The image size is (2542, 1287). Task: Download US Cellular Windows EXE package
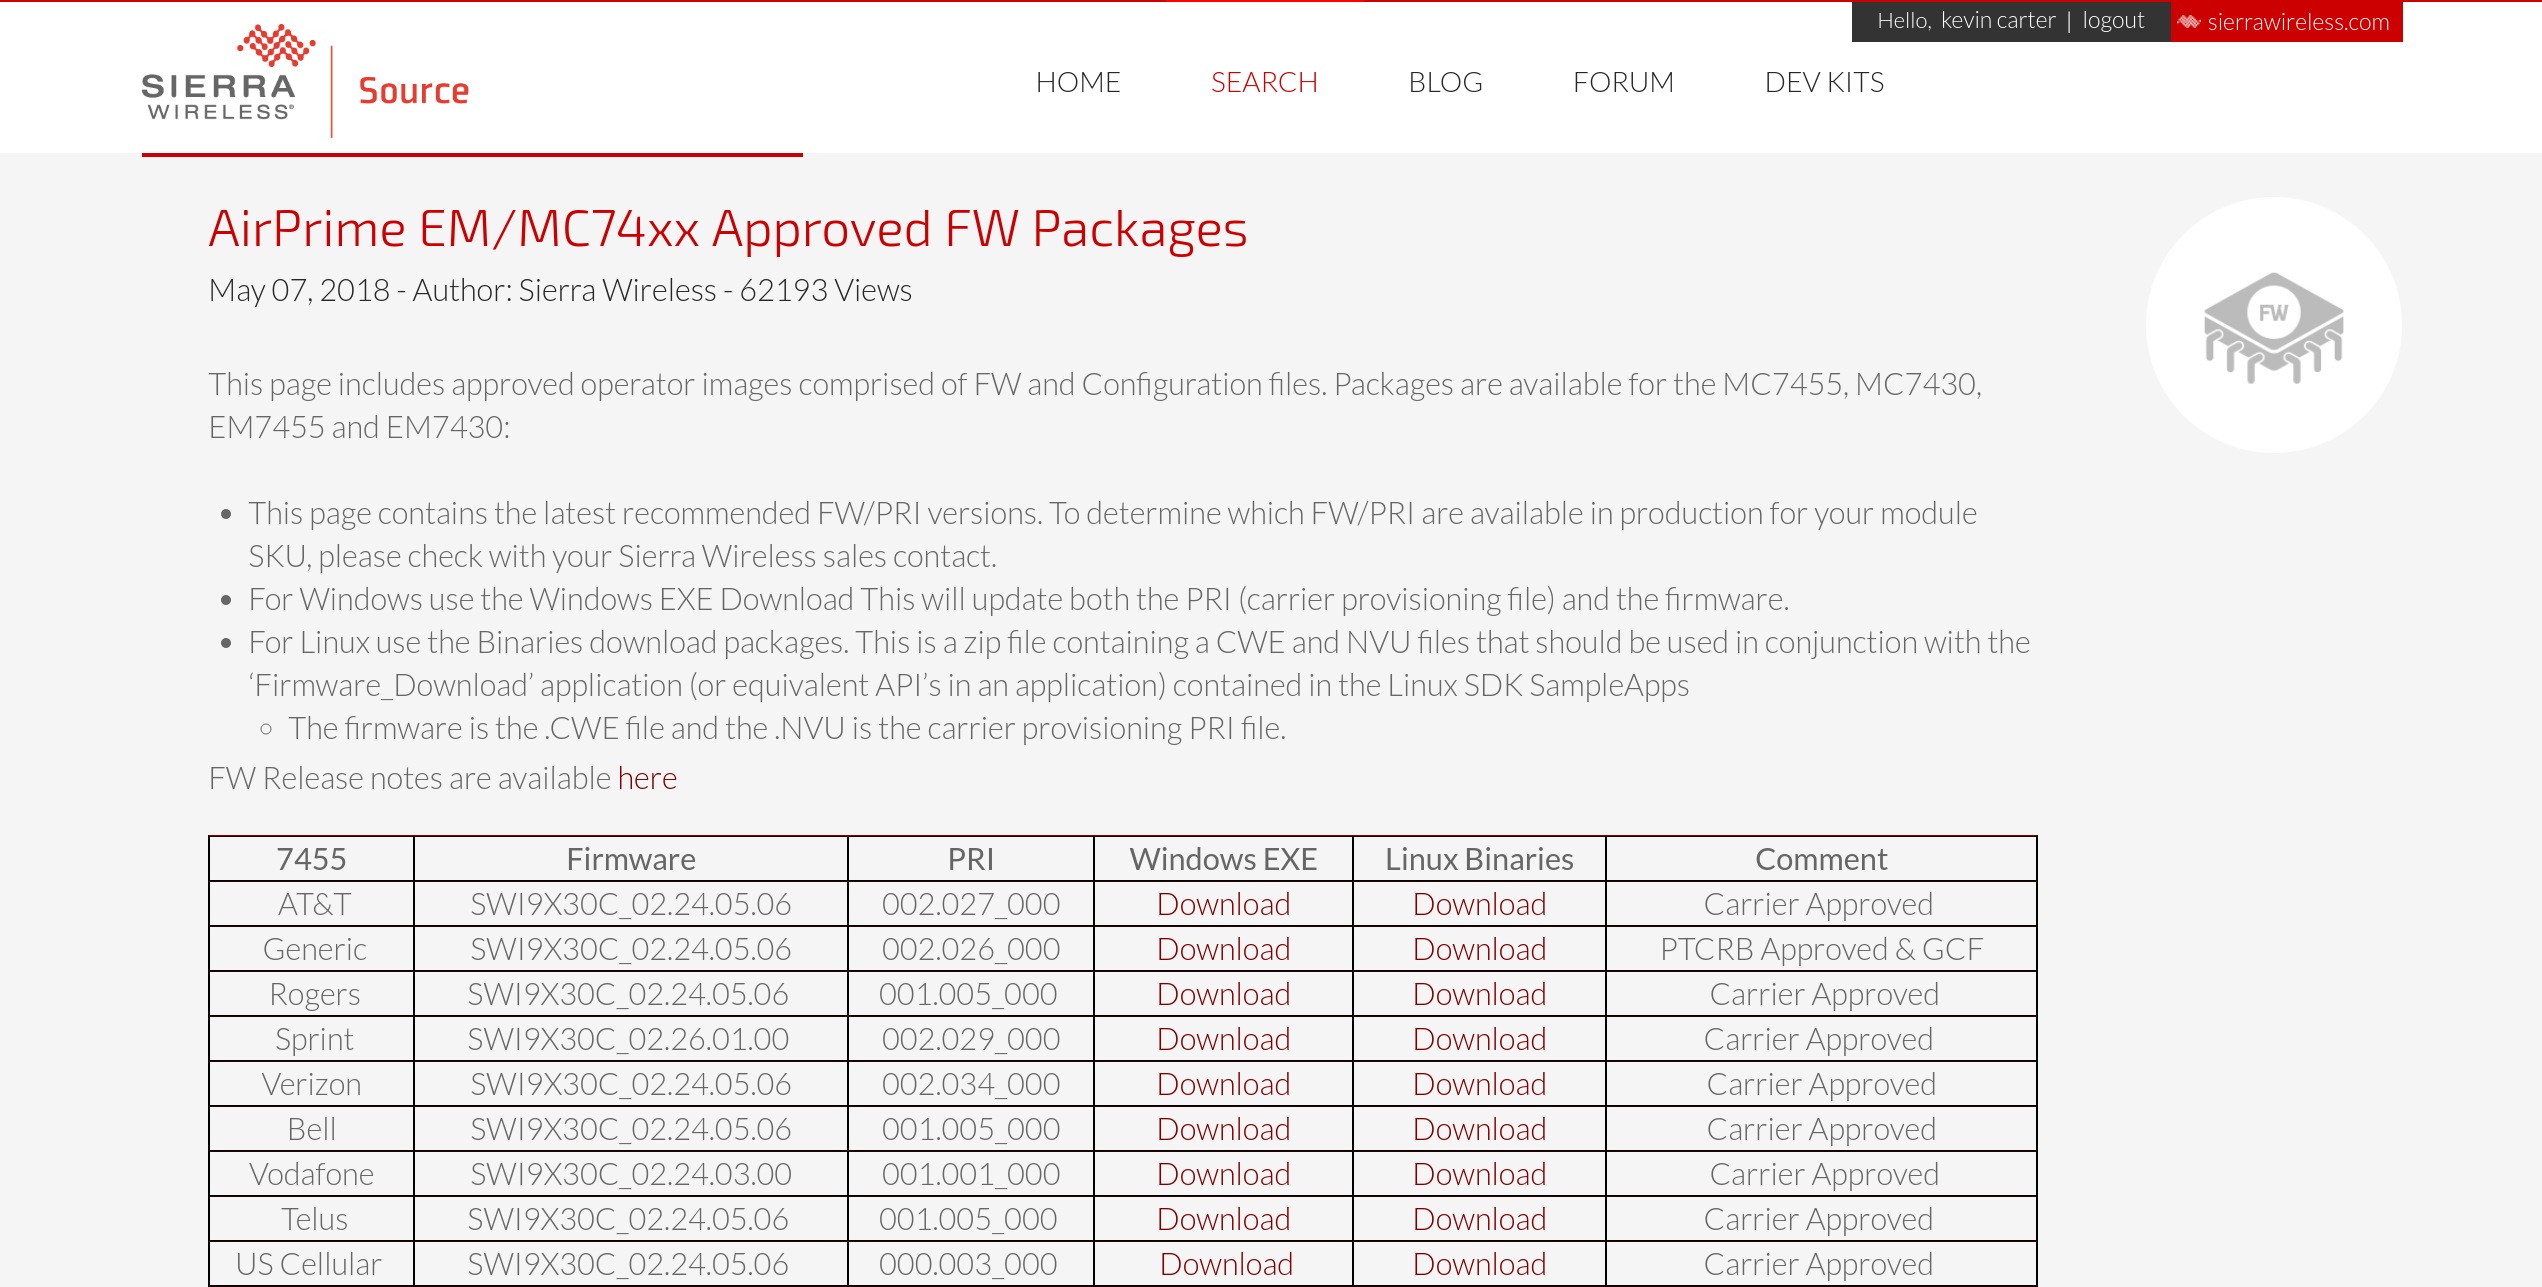[1225, 1264]
